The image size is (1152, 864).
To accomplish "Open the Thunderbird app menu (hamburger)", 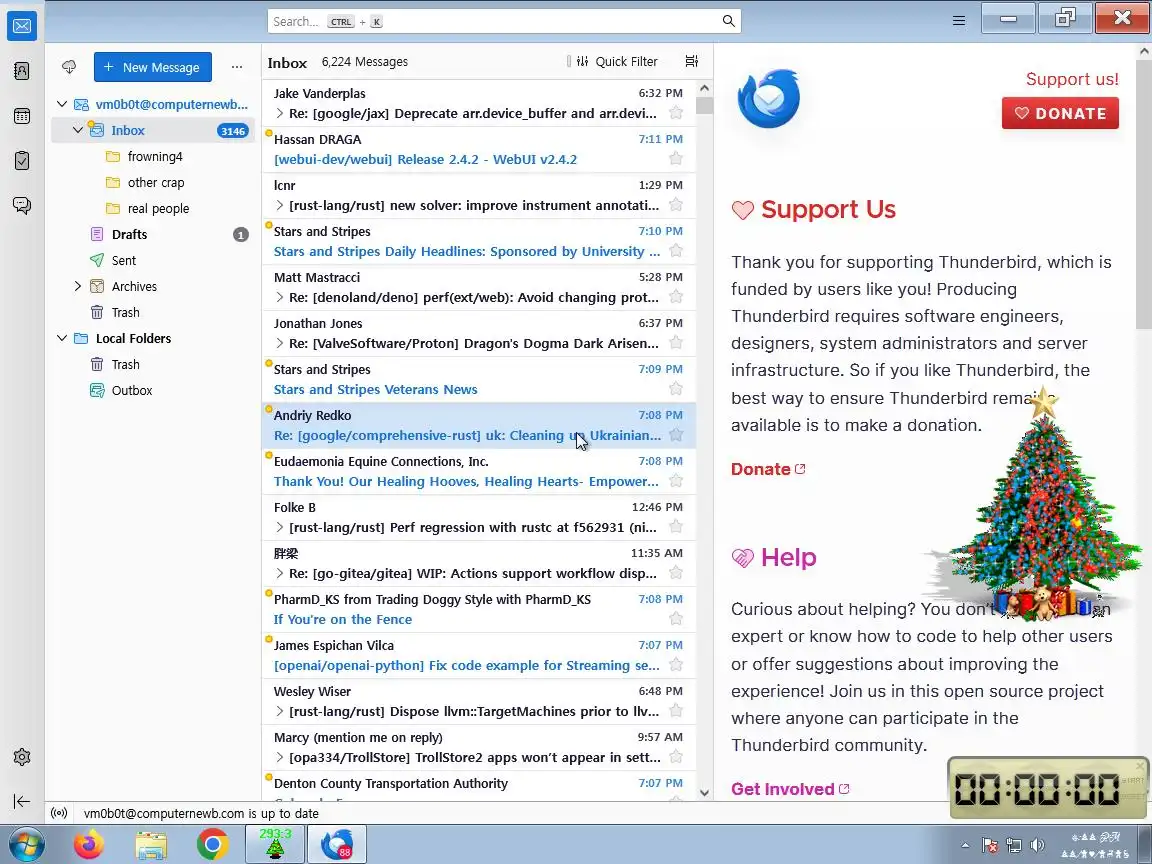I will [959, 21].
